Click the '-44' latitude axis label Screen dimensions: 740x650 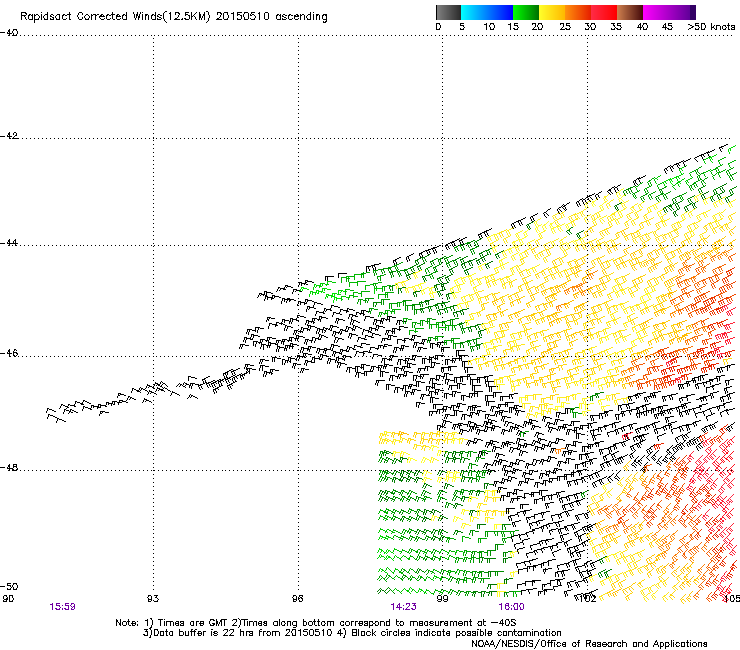tap(9, 243)
